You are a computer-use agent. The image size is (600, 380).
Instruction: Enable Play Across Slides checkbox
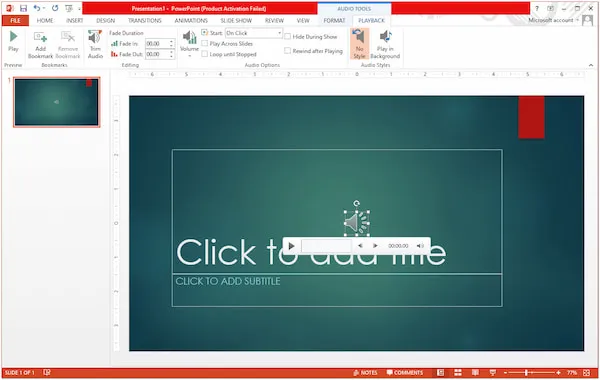click(x=205, y=44)
